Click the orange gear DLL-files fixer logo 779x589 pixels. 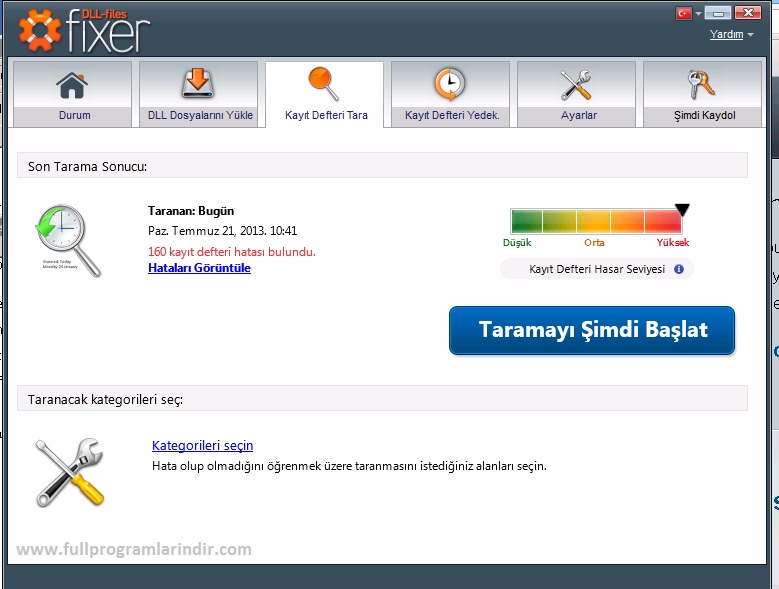point(40,31)
